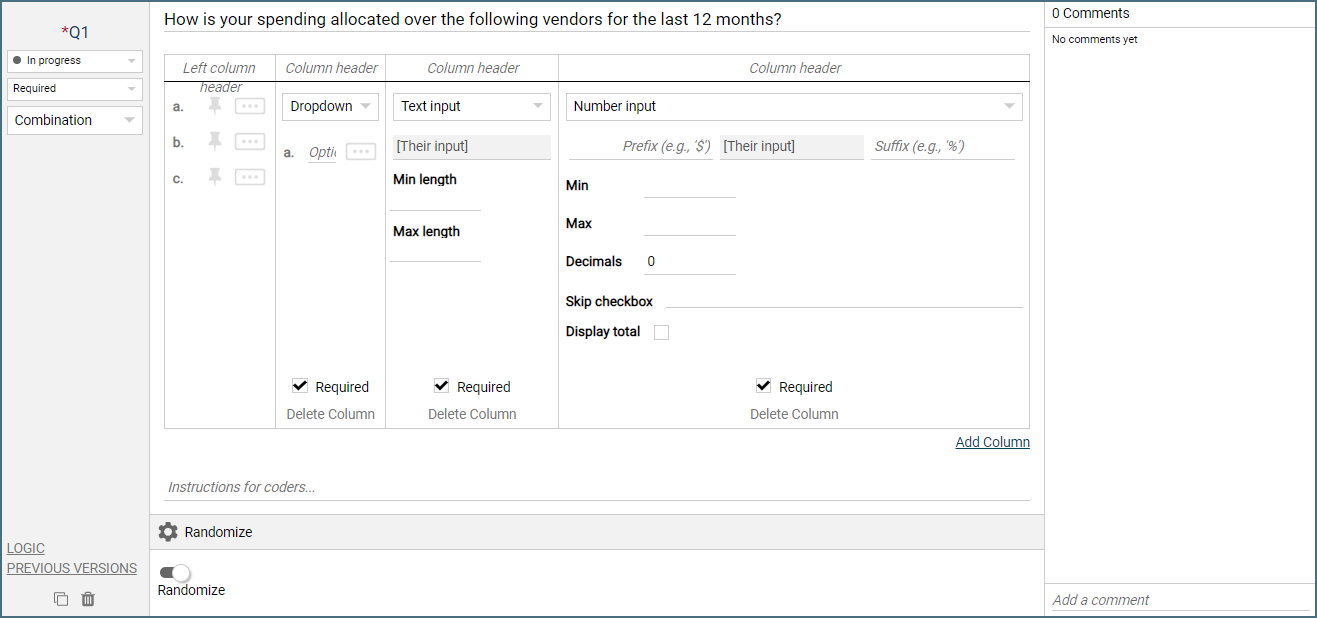The image size is (1317, 618).
Task: Delete question using the trash icon
Action: (x=88, y=599)
